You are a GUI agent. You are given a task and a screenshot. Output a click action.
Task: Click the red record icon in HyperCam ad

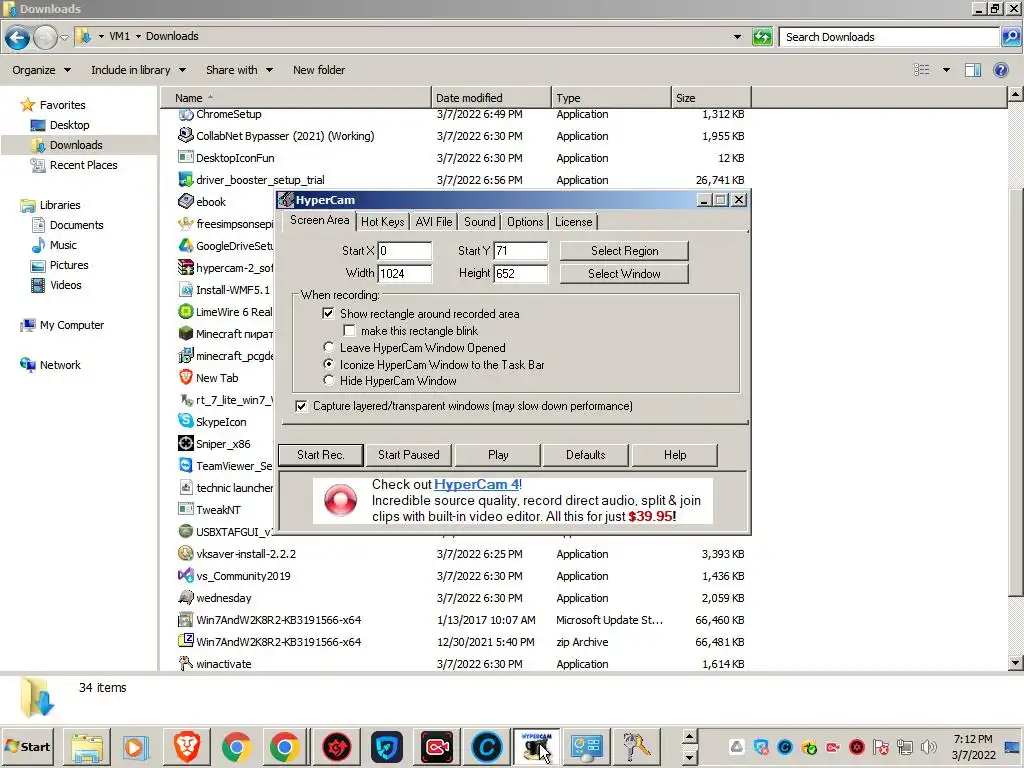pyautogui.click(x=340, y=501)
